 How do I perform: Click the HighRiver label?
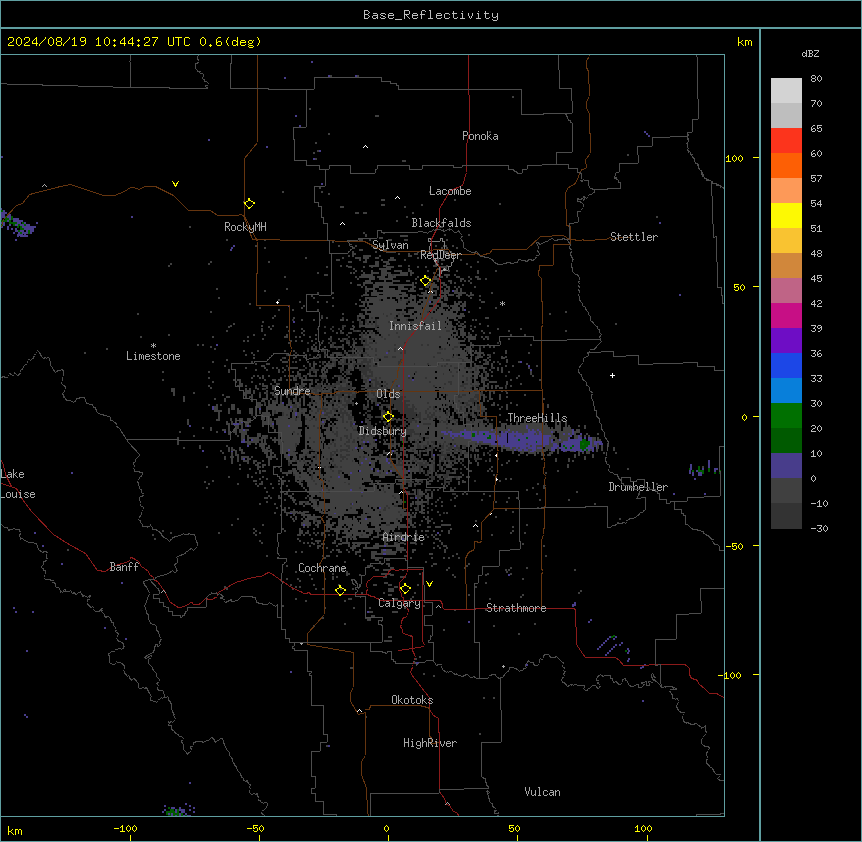tap(429, 743)
